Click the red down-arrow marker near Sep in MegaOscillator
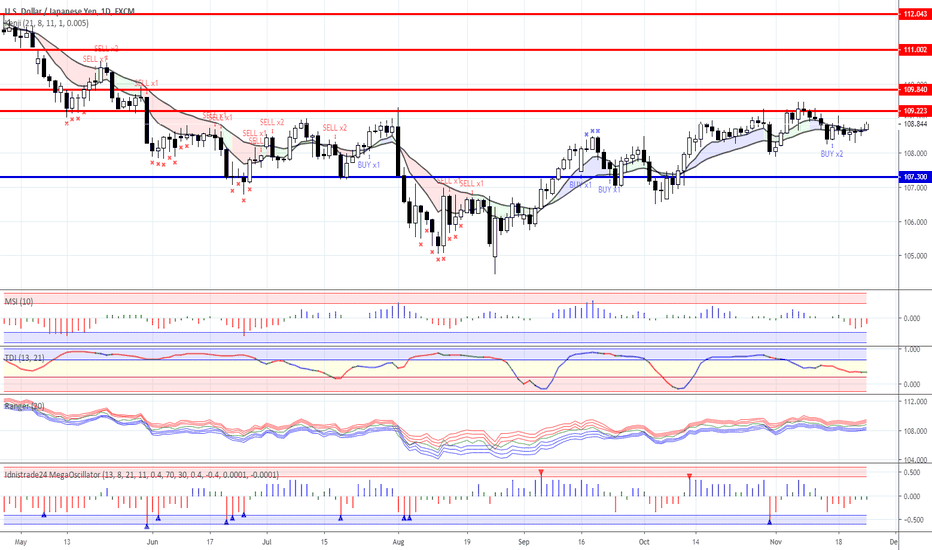The height and width of the screenshot is (550, 932). (541, 472)
